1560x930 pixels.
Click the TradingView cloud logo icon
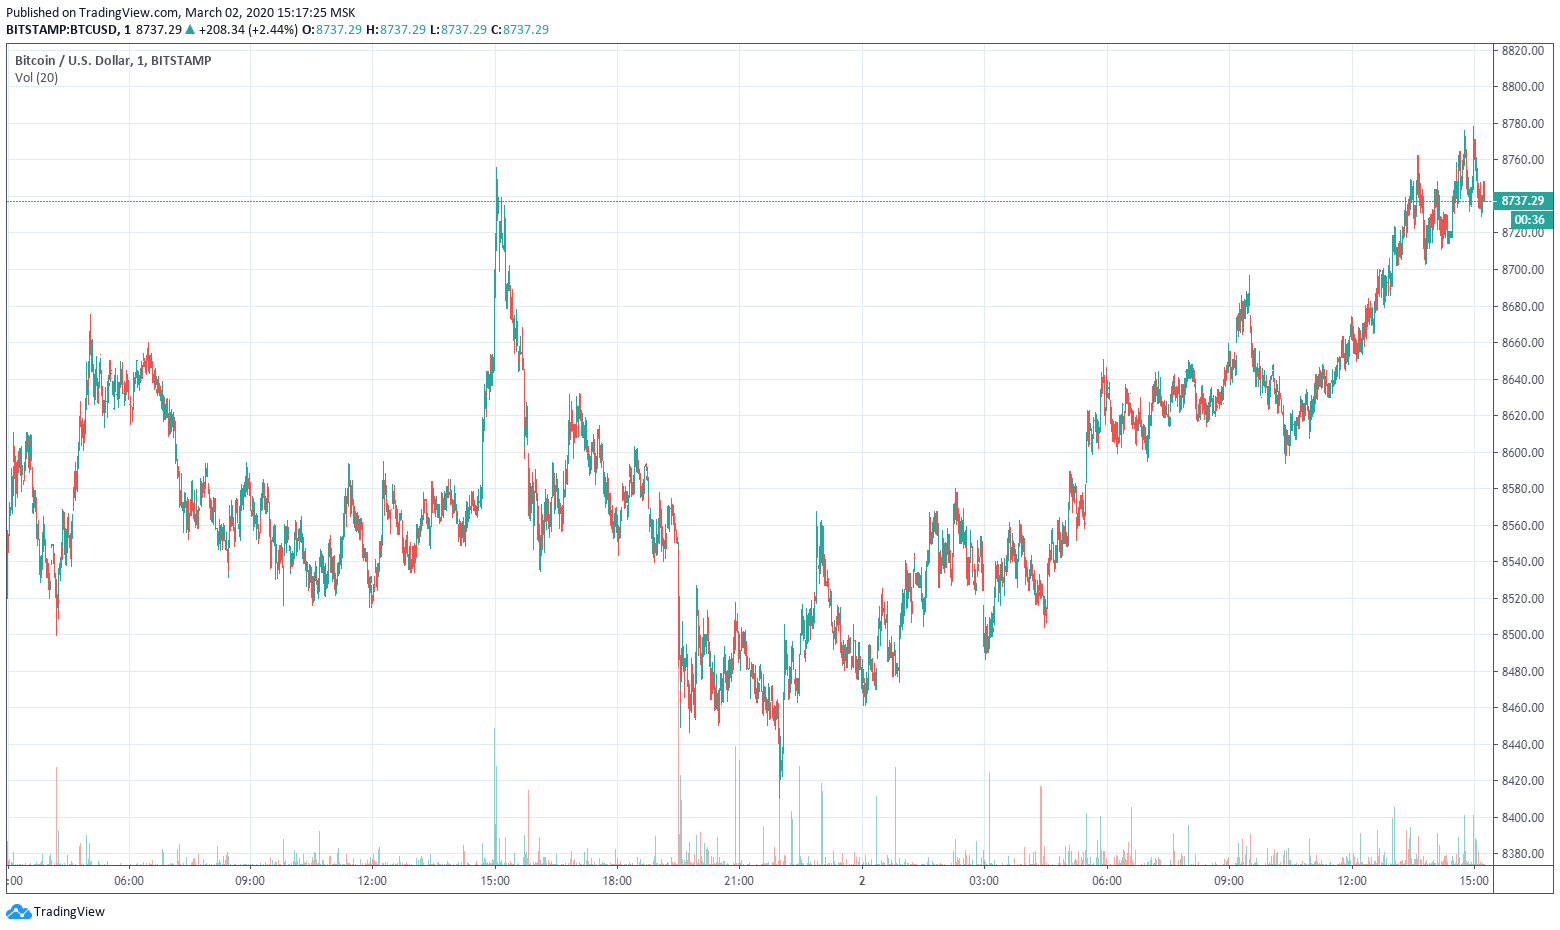pos(18,911)
